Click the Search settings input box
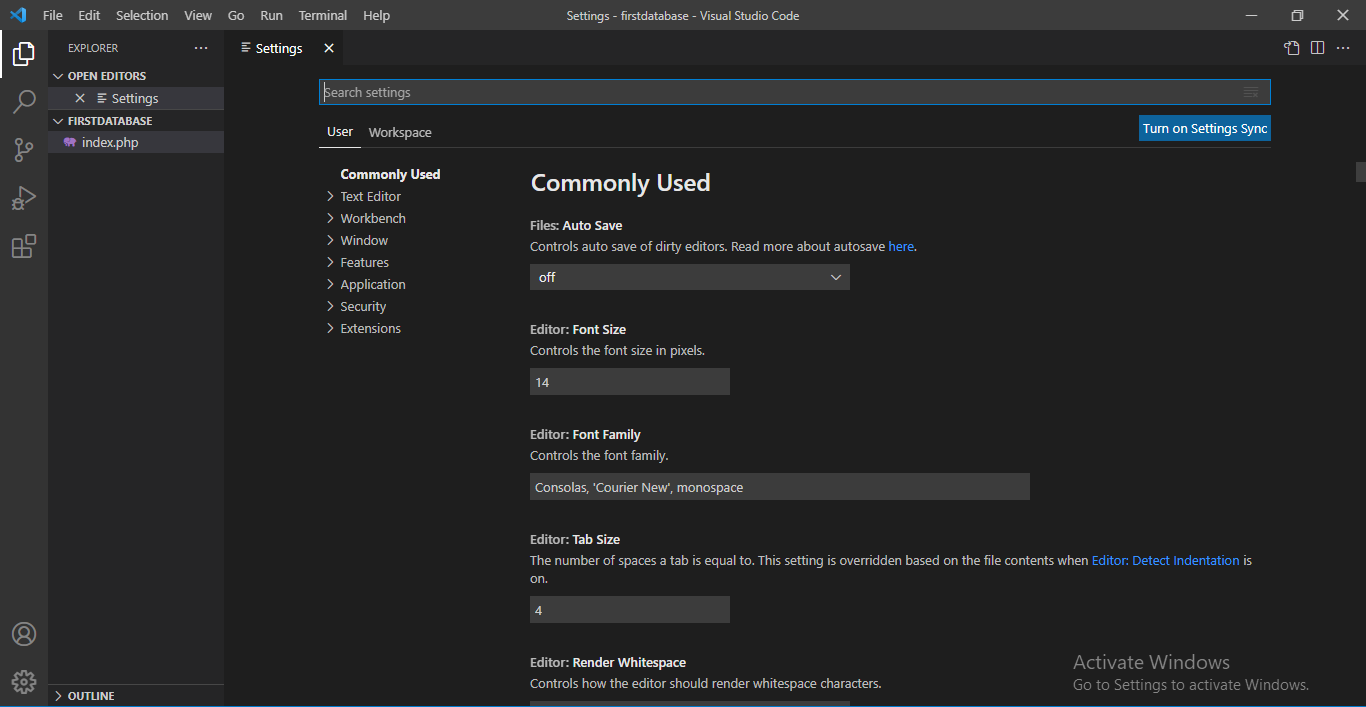Viewport: 1366px width, 707px height. tap(780, 92)
